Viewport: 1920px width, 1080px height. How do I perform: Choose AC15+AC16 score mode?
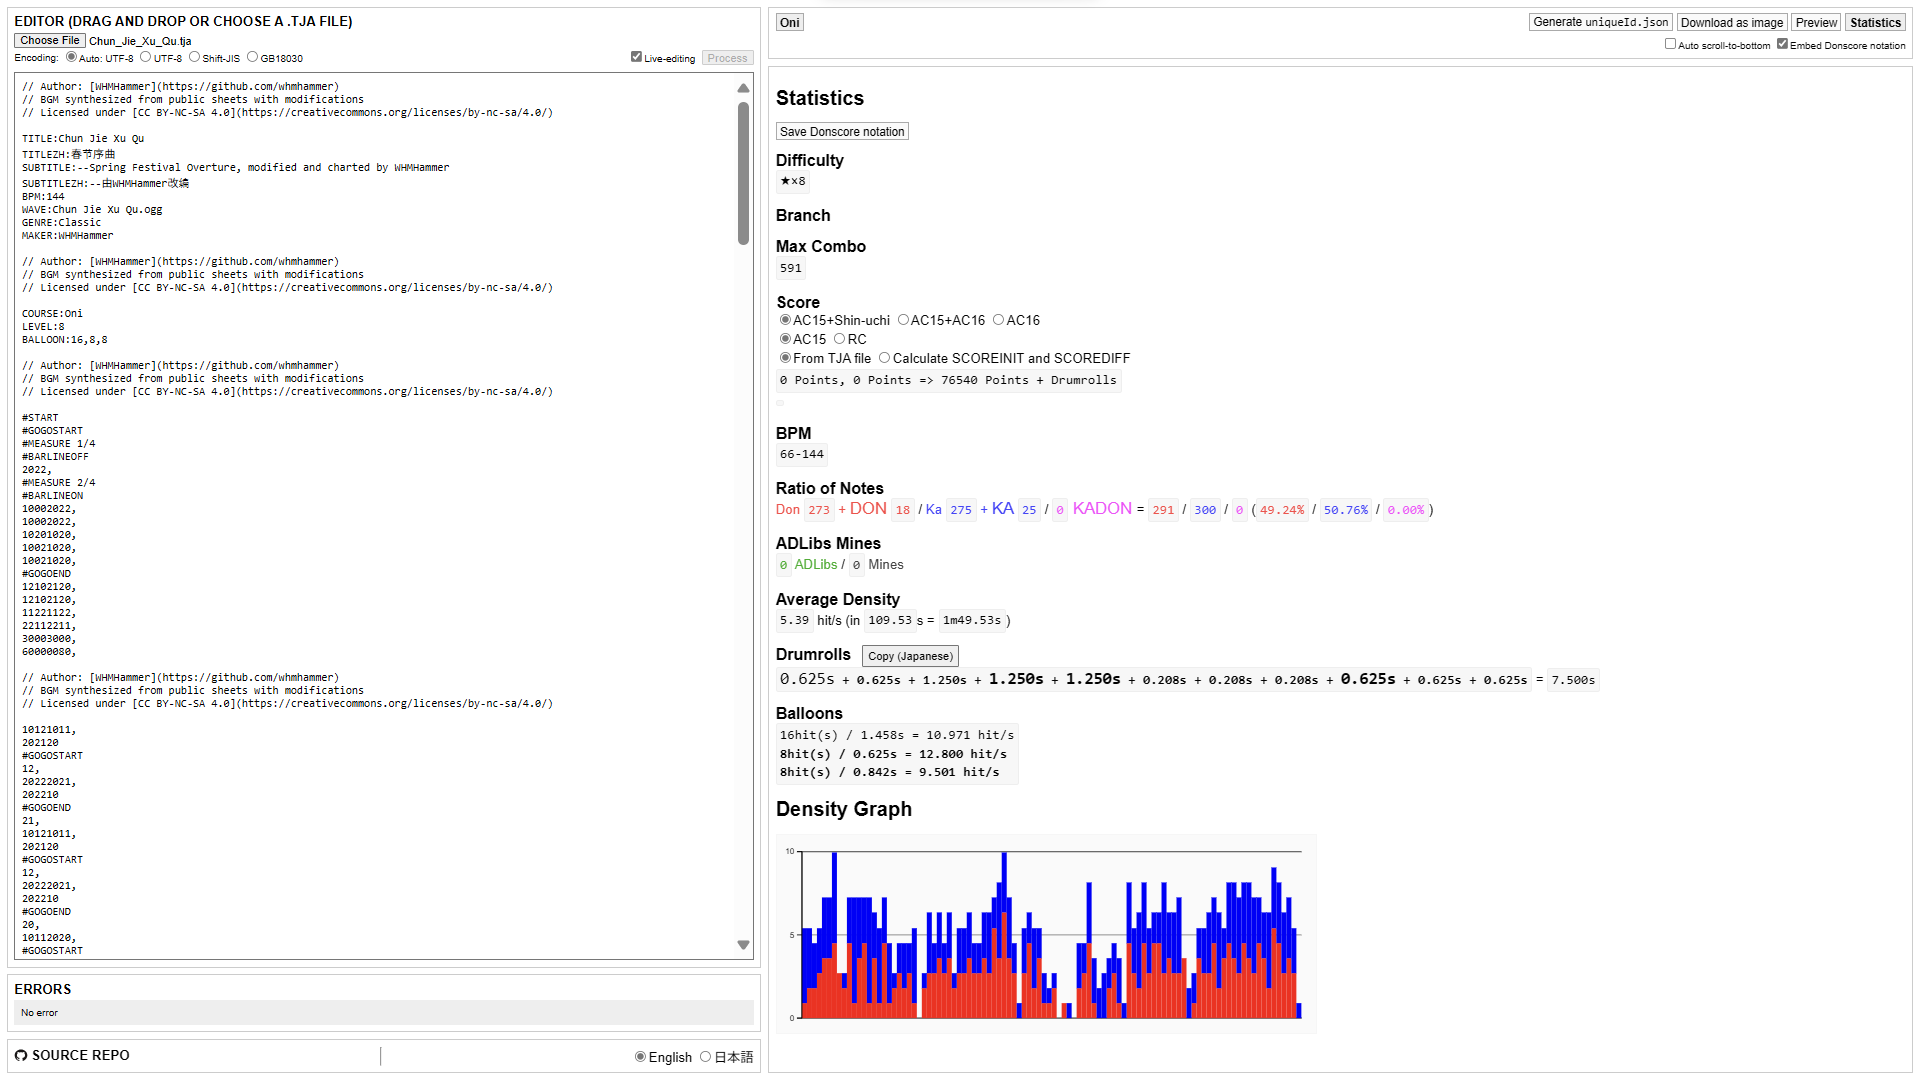pyautogui.click(x=903, y=320)
